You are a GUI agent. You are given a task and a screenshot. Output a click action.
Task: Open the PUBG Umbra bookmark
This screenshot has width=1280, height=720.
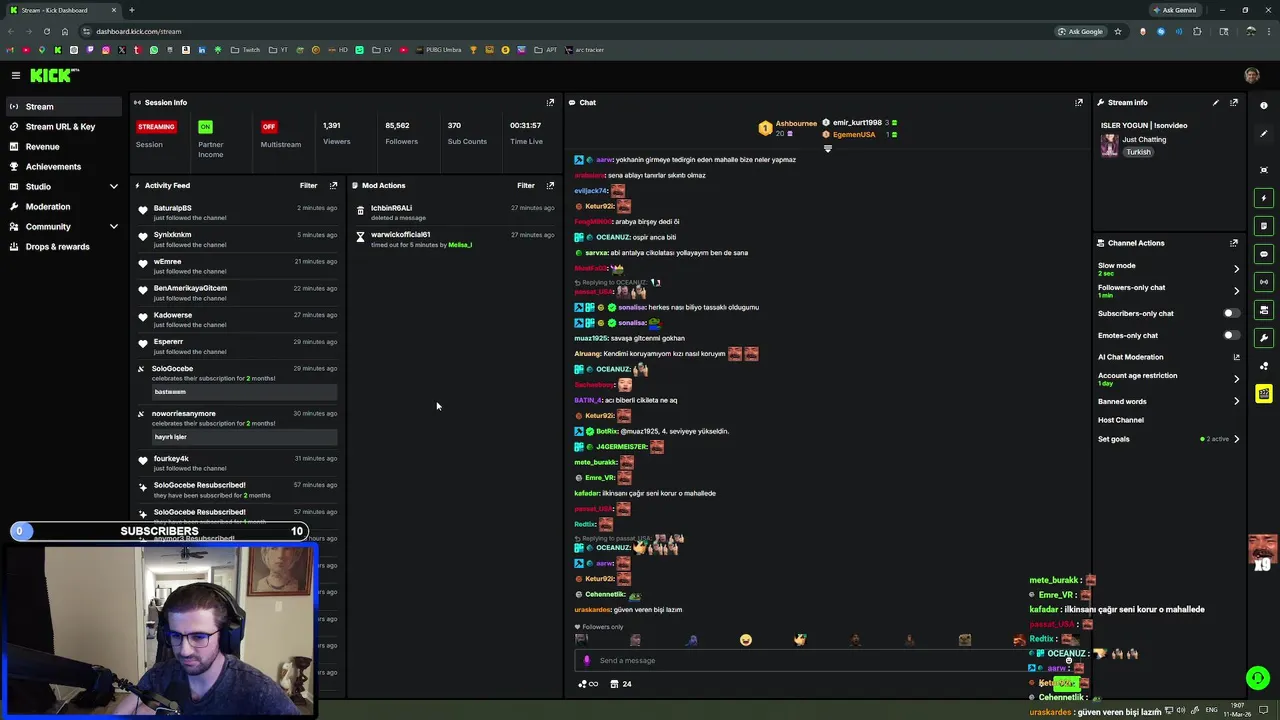pyautogui.click(x=438, y=49)
